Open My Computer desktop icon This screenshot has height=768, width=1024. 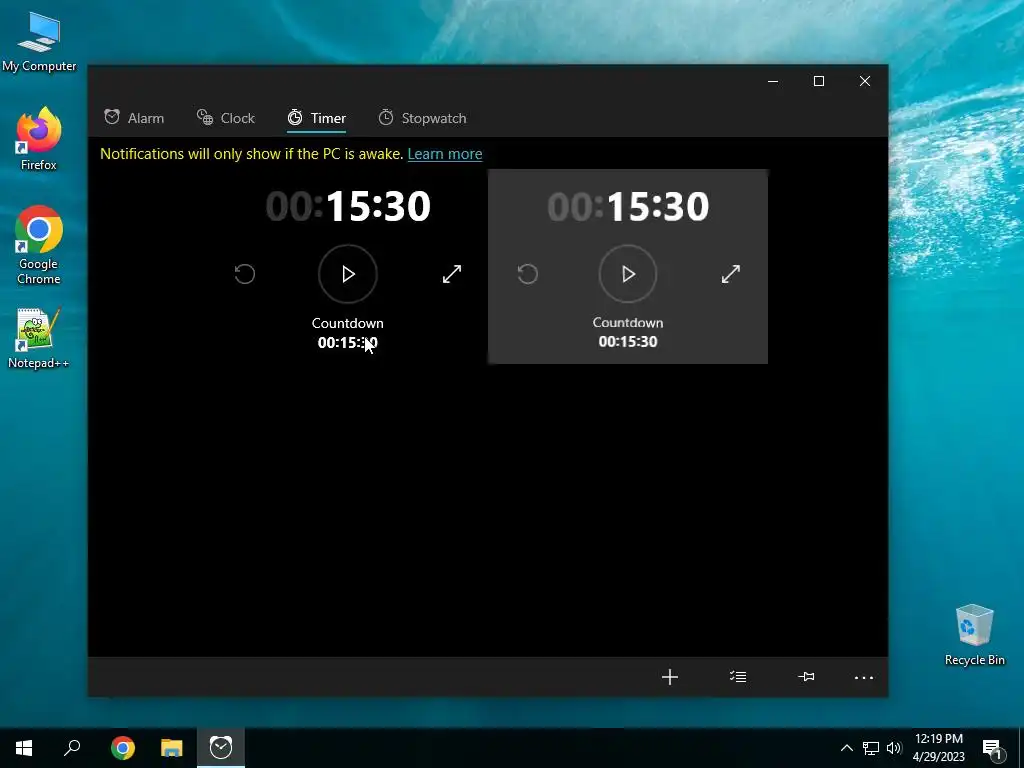click(39, 41)
